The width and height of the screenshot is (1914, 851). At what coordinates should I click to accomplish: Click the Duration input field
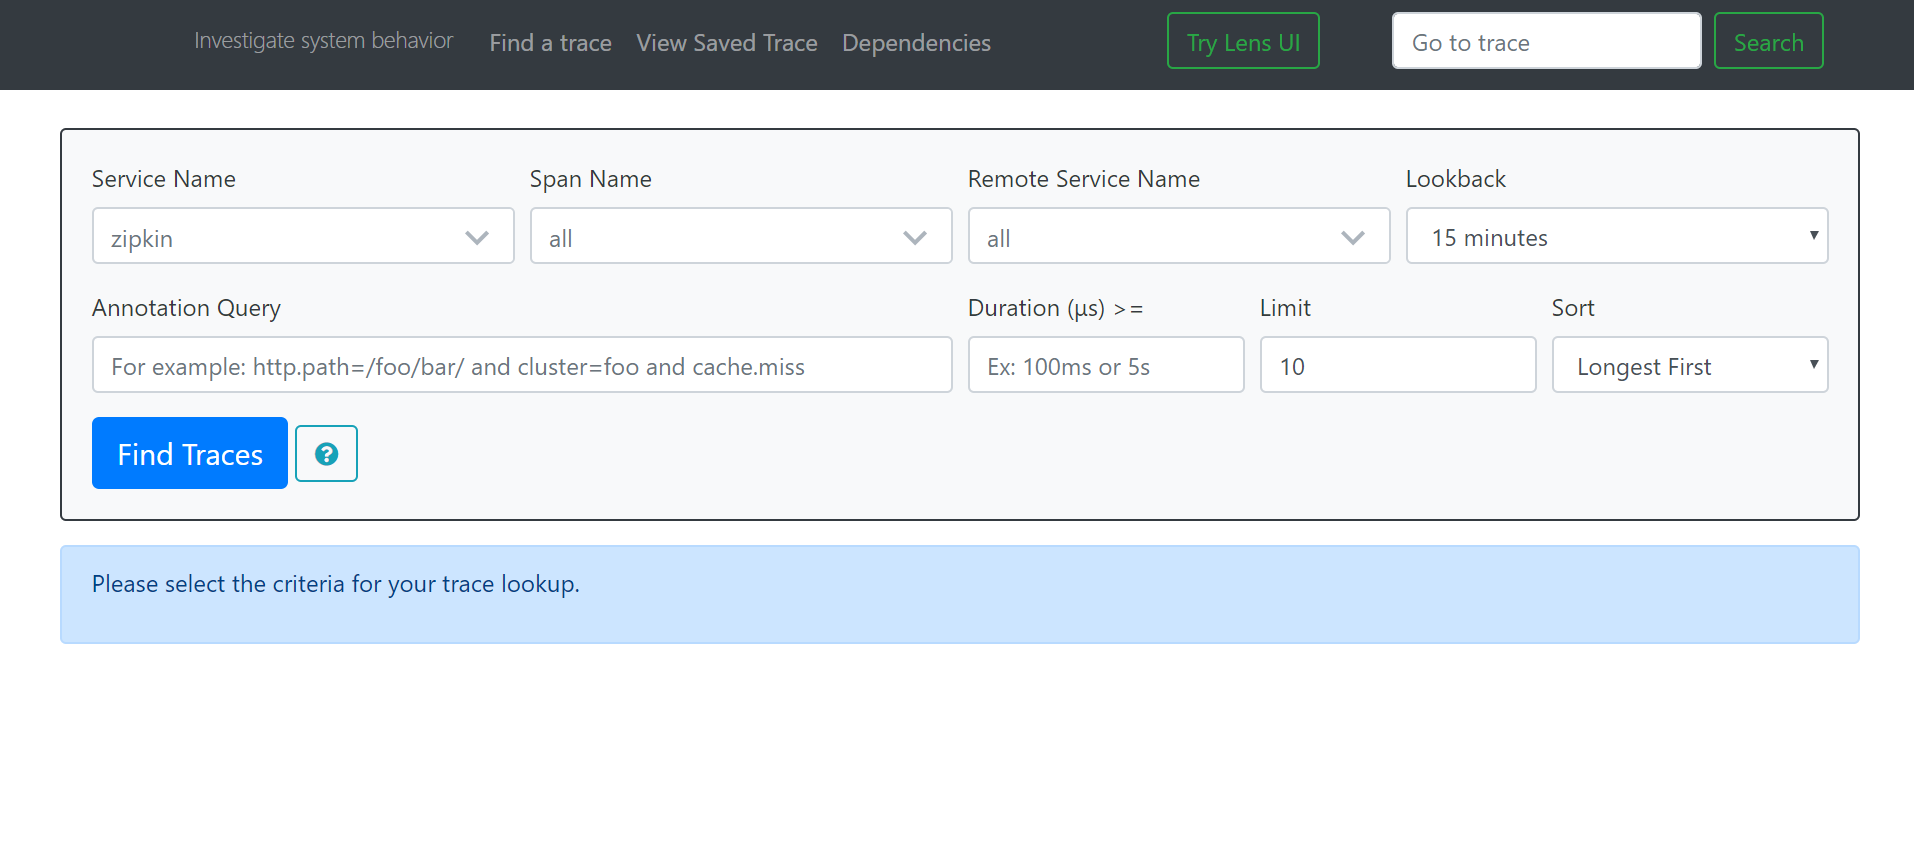(x=1105, y=365)
